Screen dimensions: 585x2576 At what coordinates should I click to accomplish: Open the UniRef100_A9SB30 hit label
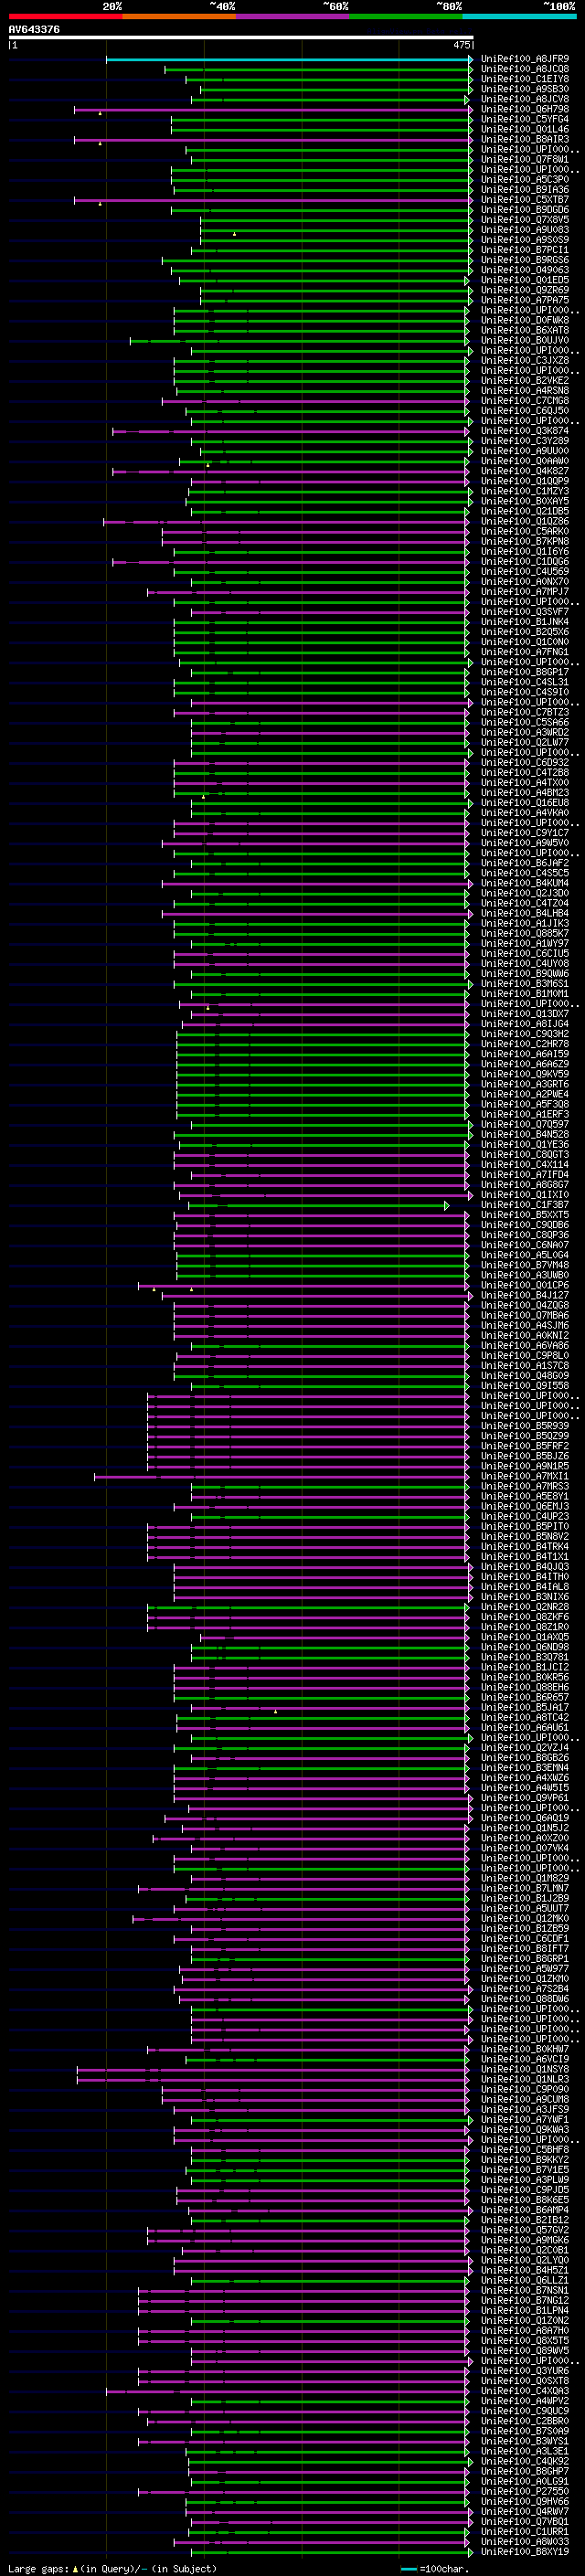[525, 89]
